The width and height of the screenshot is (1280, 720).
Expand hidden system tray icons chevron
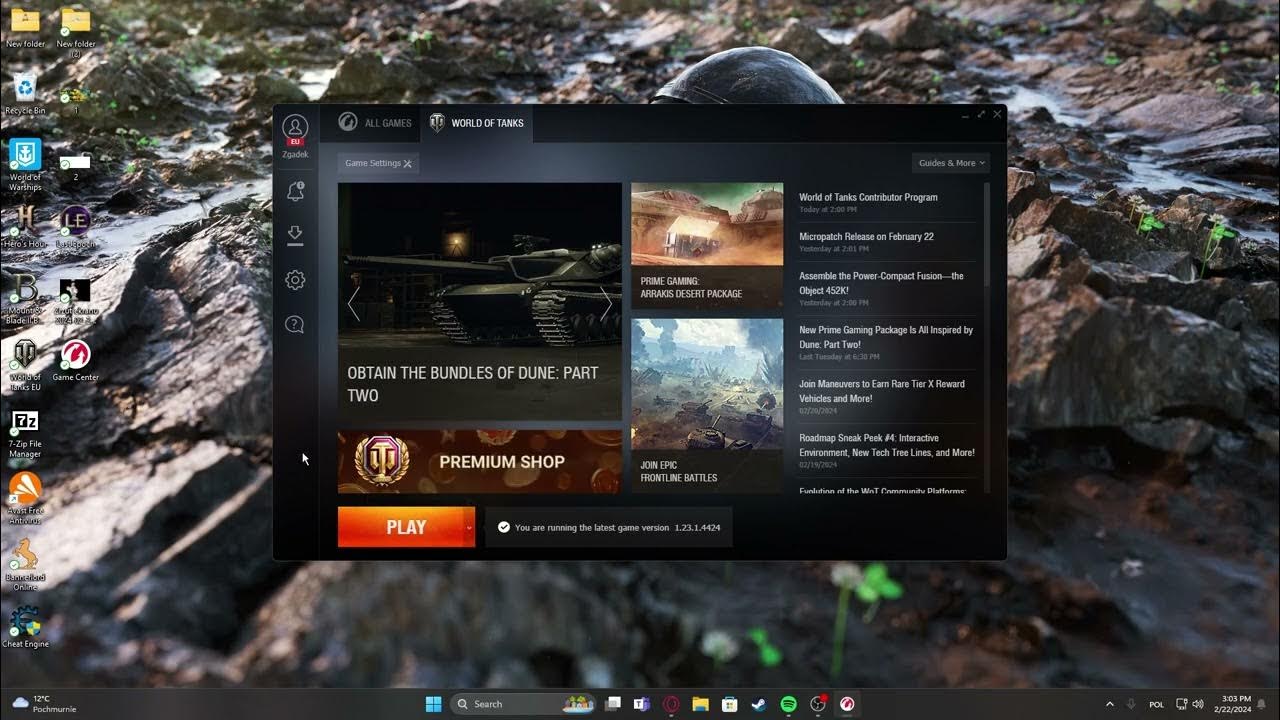pyautogui.click(x=1109, y=704)
